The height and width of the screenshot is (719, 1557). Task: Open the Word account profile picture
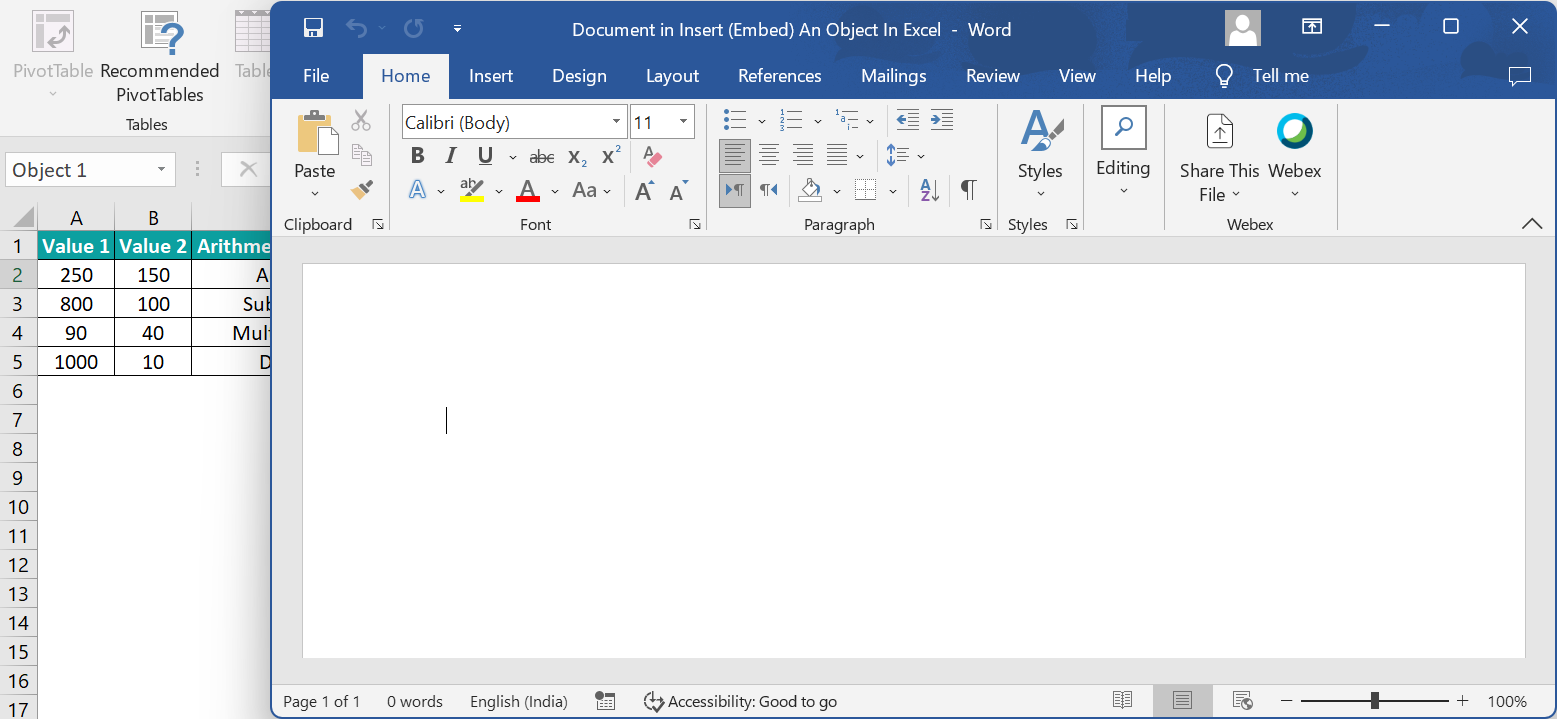click(1243, 28)
